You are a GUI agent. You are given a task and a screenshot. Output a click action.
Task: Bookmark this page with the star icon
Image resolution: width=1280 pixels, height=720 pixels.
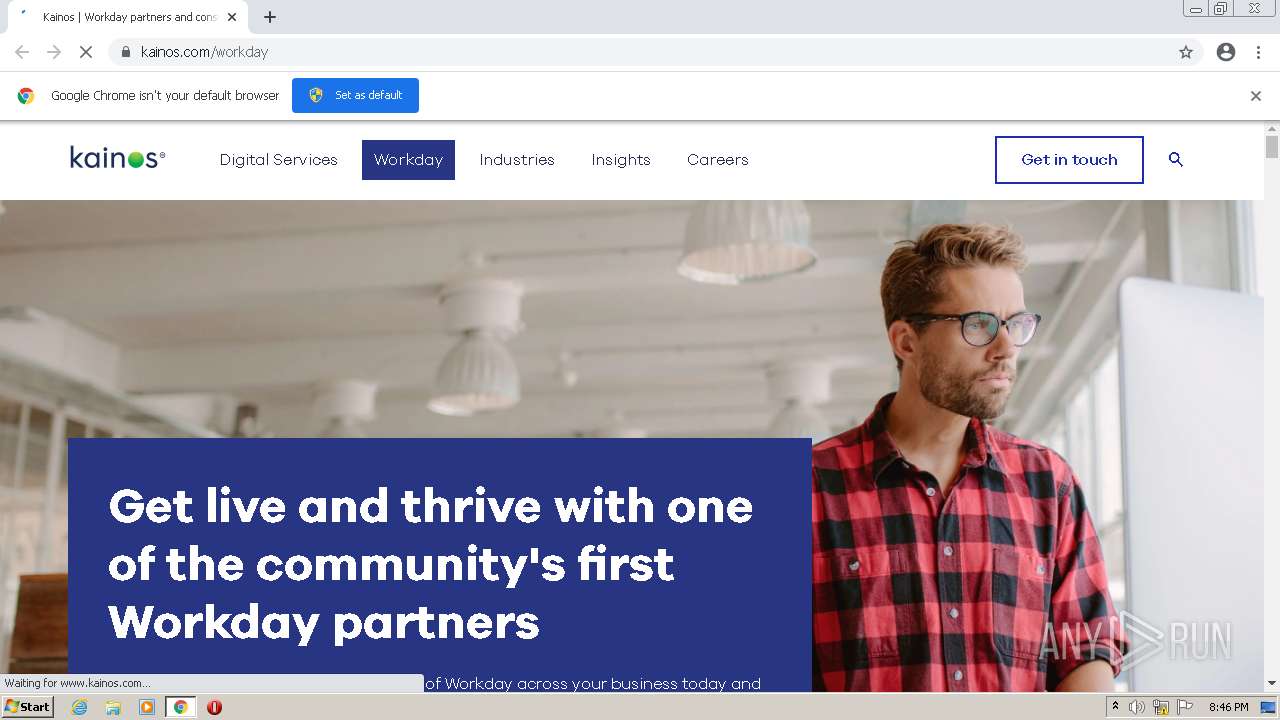(1186, 52)
